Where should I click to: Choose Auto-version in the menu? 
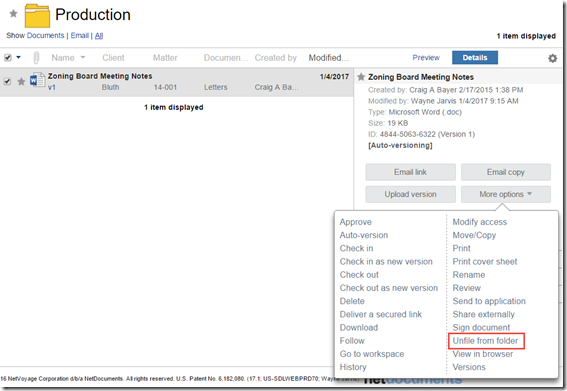coord(364,235)
